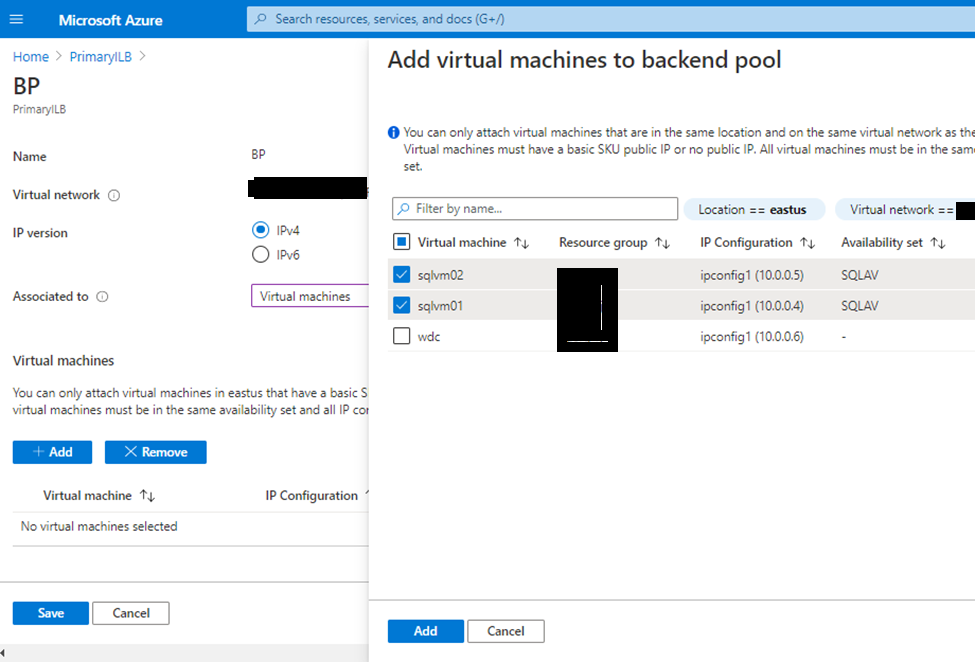The image size is (975, 662).
Task: Click ipconfig1 (10.0.0.6) cell
Action: click(752, 336)
